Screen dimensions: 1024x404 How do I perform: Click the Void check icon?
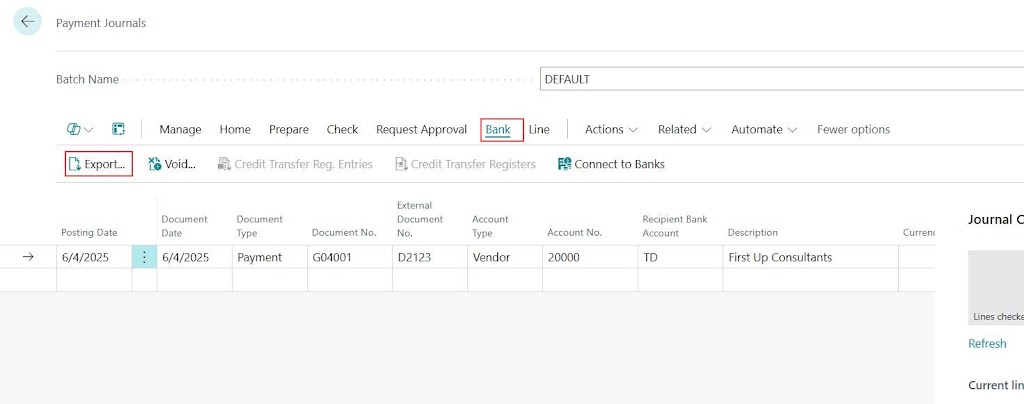[x=155, y=164]
